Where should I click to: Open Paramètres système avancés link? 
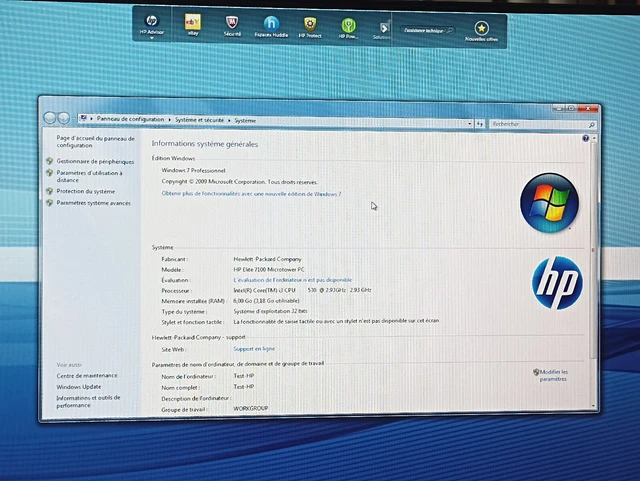(x=93, y=203)
